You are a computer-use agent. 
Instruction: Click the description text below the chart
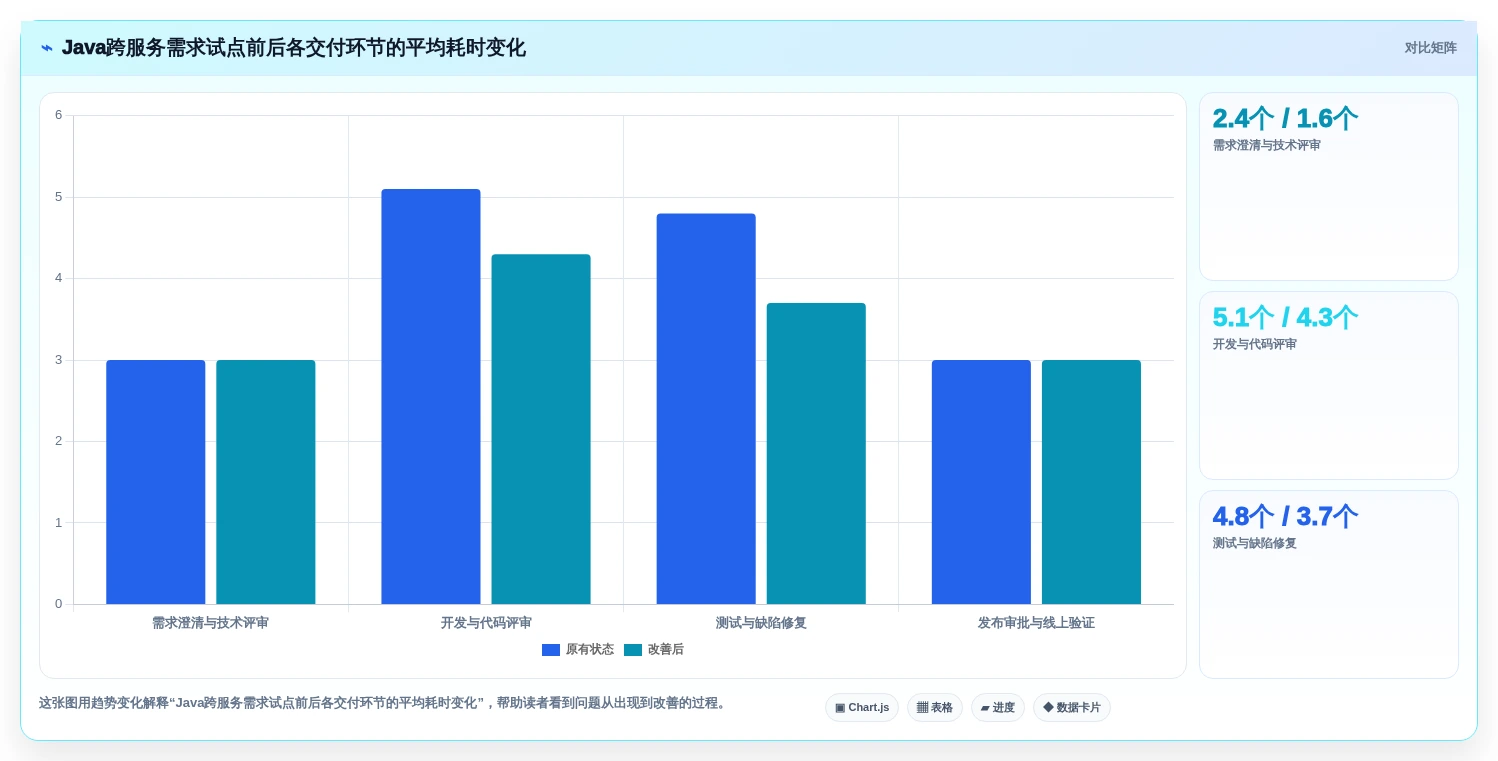pyautogui.click(x=384, y=703)
